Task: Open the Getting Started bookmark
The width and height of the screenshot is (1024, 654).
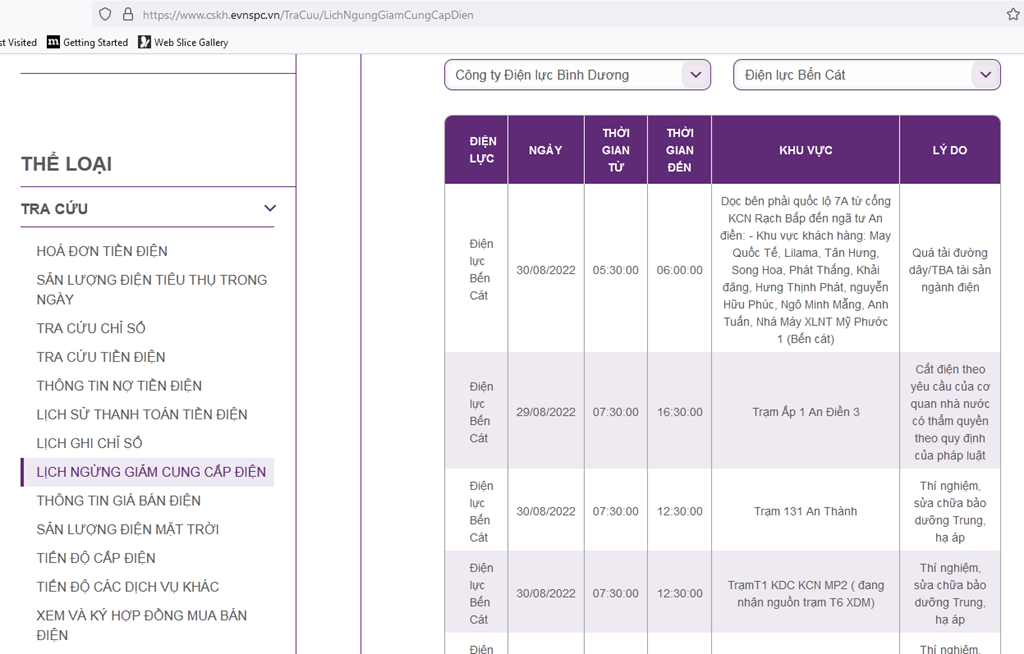Action: pos(88,42)
